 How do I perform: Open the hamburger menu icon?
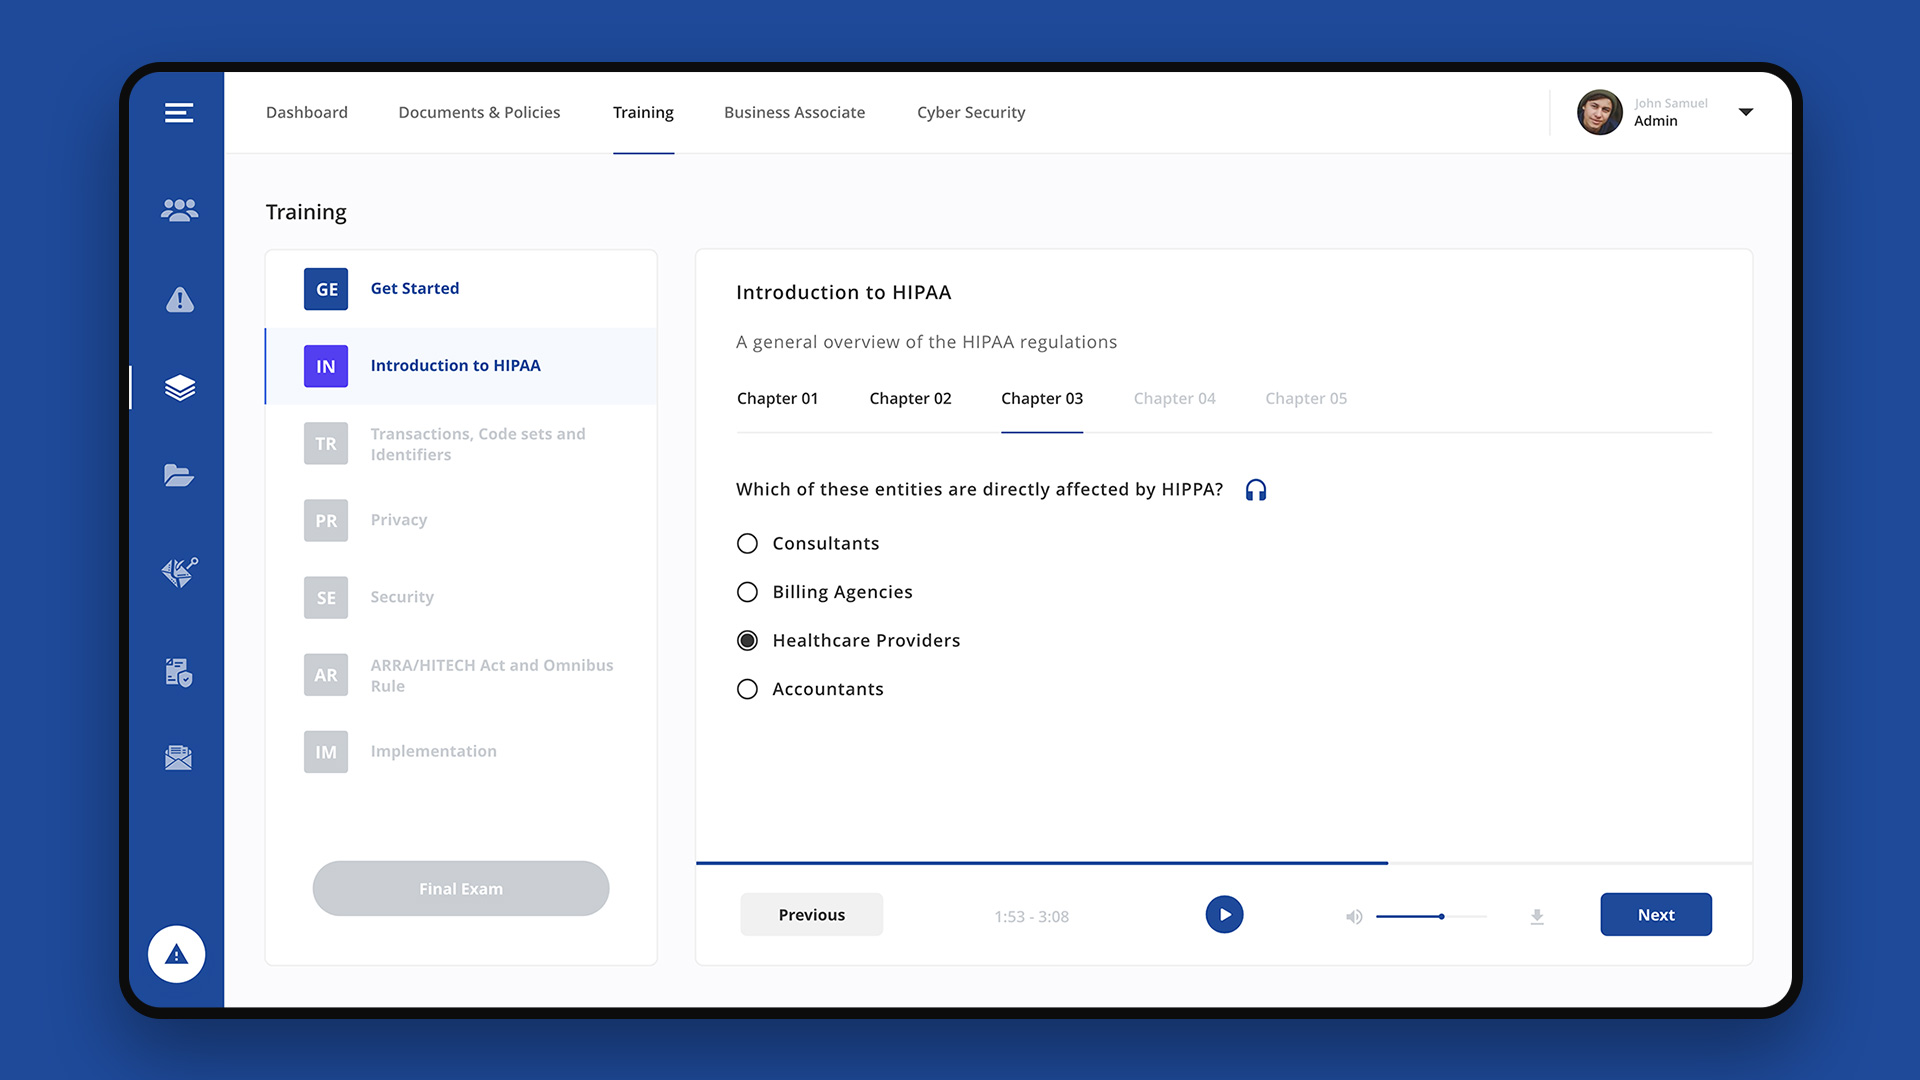click(179, 113)
